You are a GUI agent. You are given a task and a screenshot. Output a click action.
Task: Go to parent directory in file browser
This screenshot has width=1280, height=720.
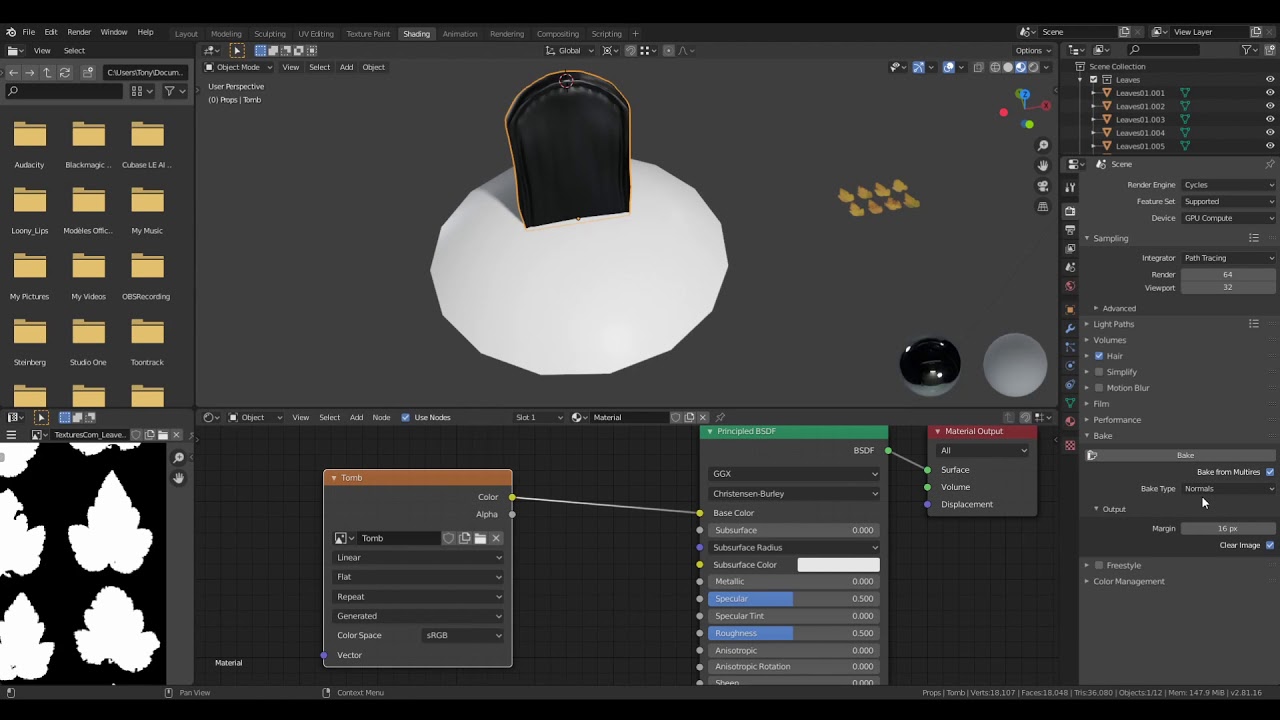coord(47,72)
